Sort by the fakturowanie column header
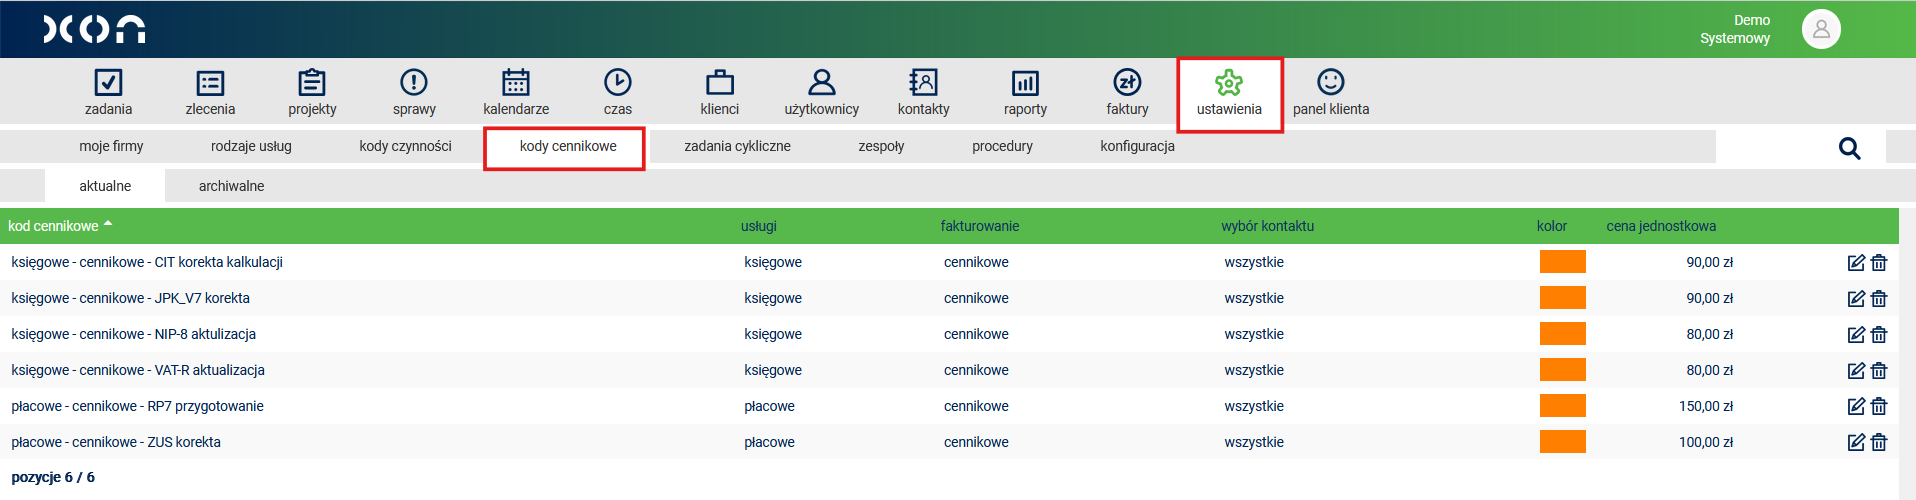 979,226
